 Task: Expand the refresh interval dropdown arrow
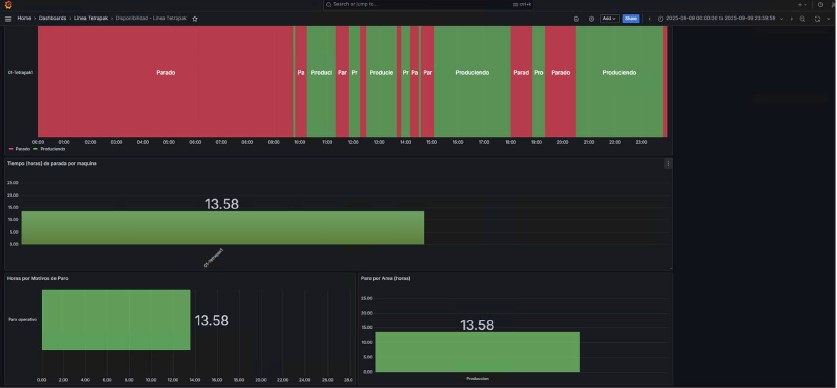pyautogui.click(x=828, y=19)
